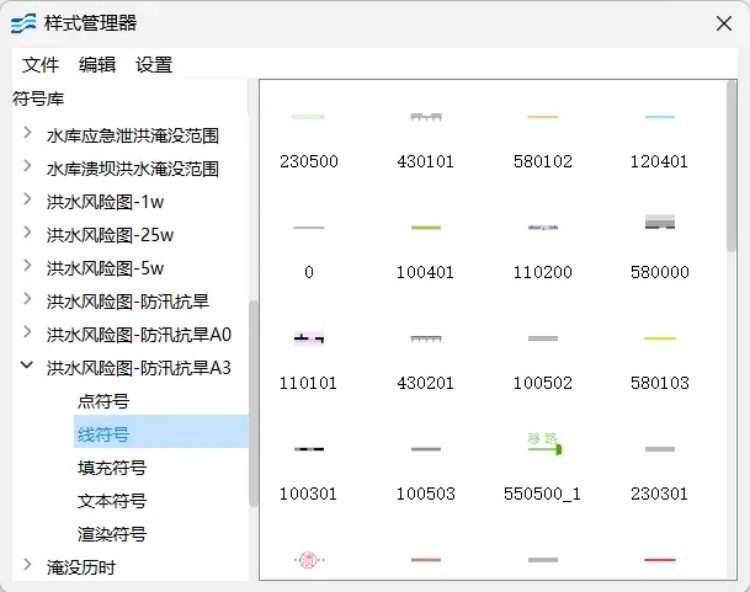Select the 430101 line symbol

[x=425, y=118]
